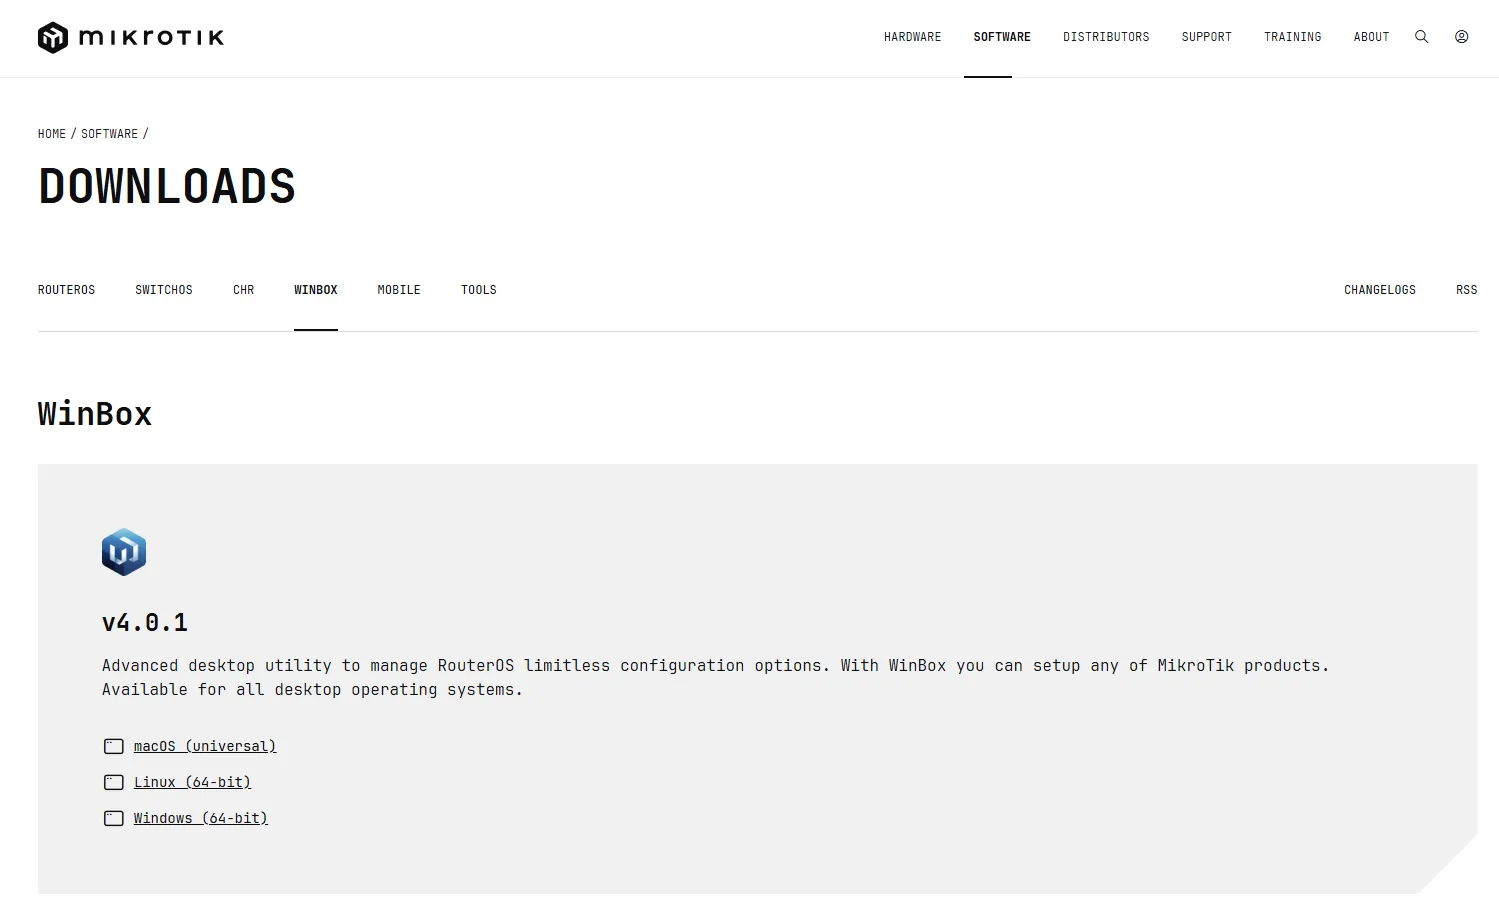The width and height of the screenshot is (1499, 907).
Task: Click the Home breadcrumb link
Action: (52, 134)
